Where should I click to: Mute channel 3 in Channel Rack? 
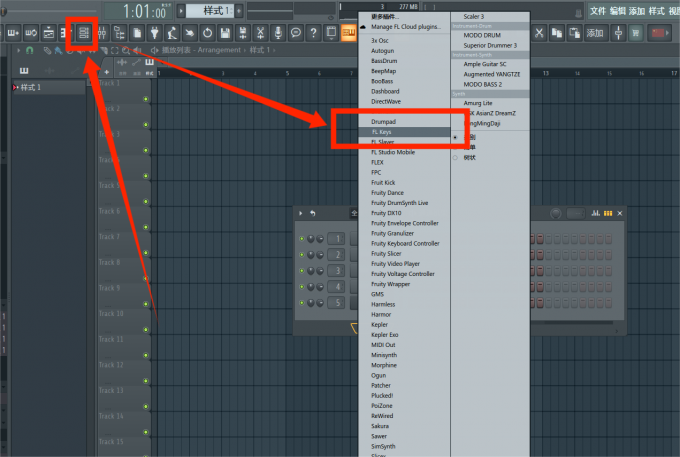pyautogui.click(x=302, y=271)
